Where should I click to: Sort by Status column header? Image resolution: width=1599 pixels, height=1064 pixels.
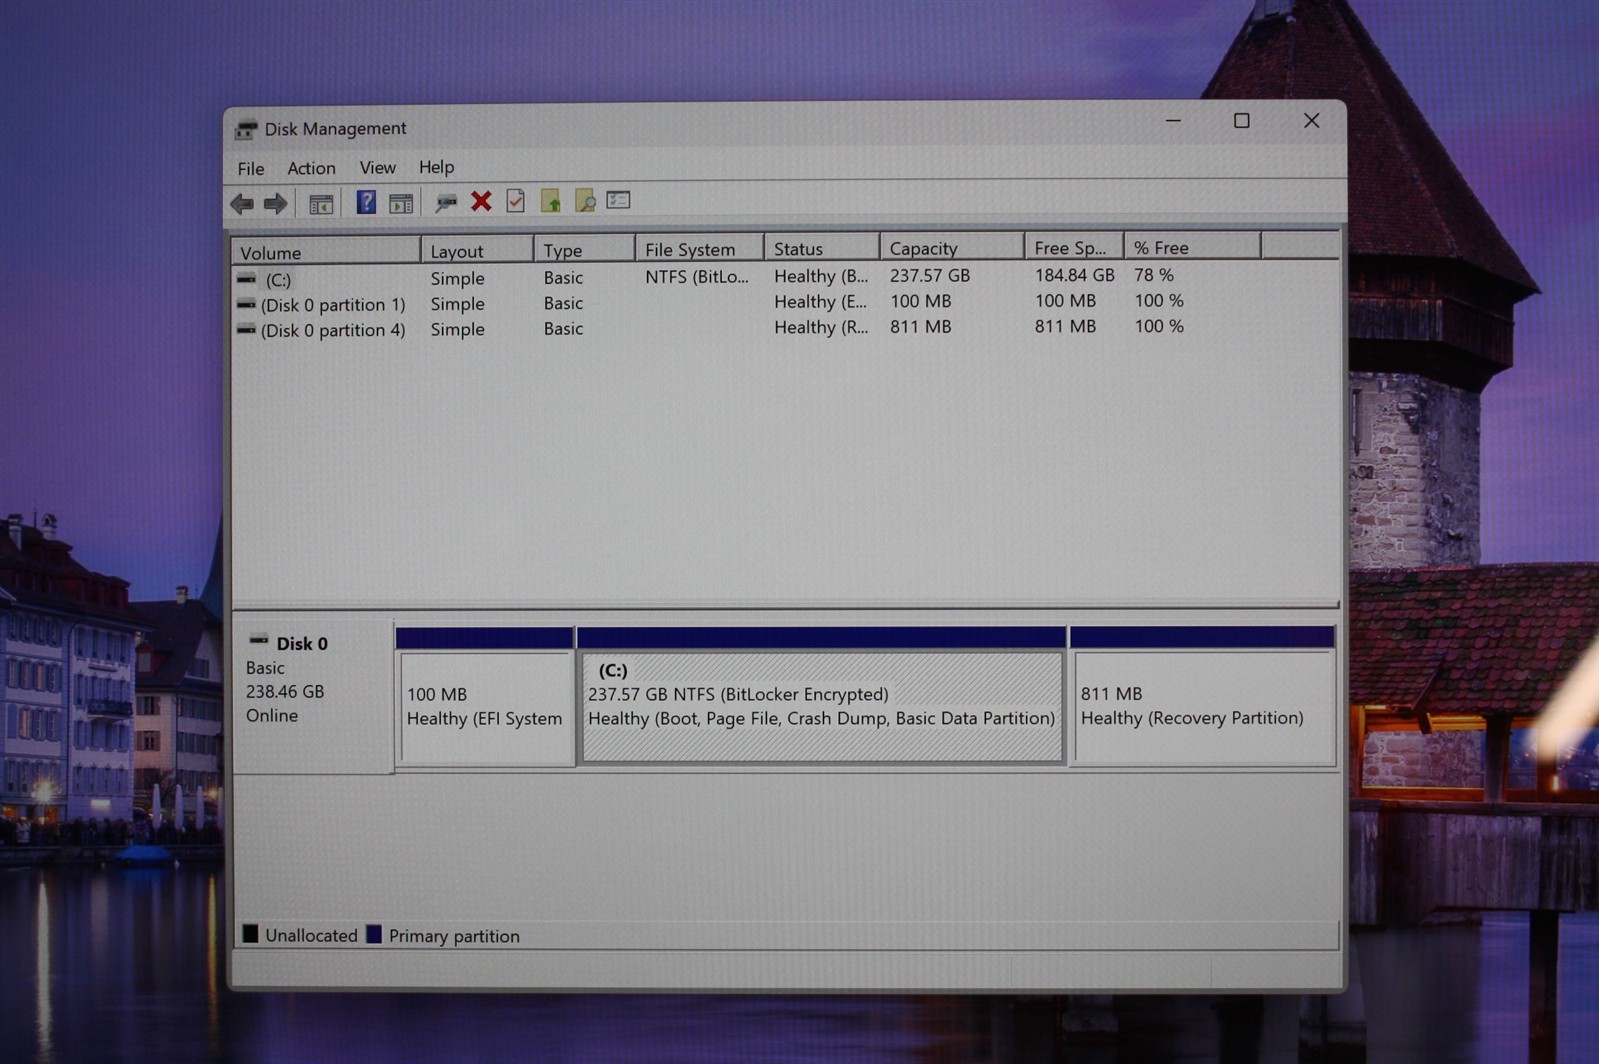point(822,247)
